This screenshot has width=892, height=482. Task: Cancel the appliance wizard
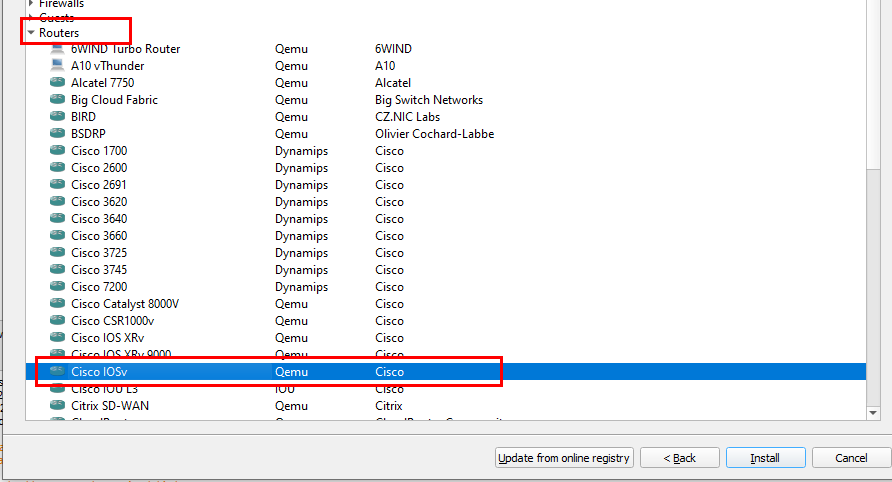coord(851,458)
